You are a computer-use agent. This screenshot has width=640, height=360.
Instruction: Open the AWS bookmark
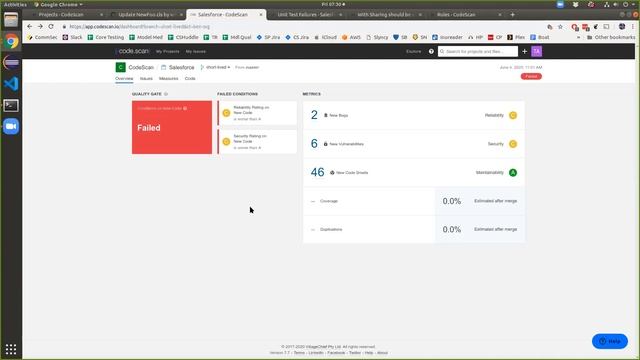tap(351, 38)
